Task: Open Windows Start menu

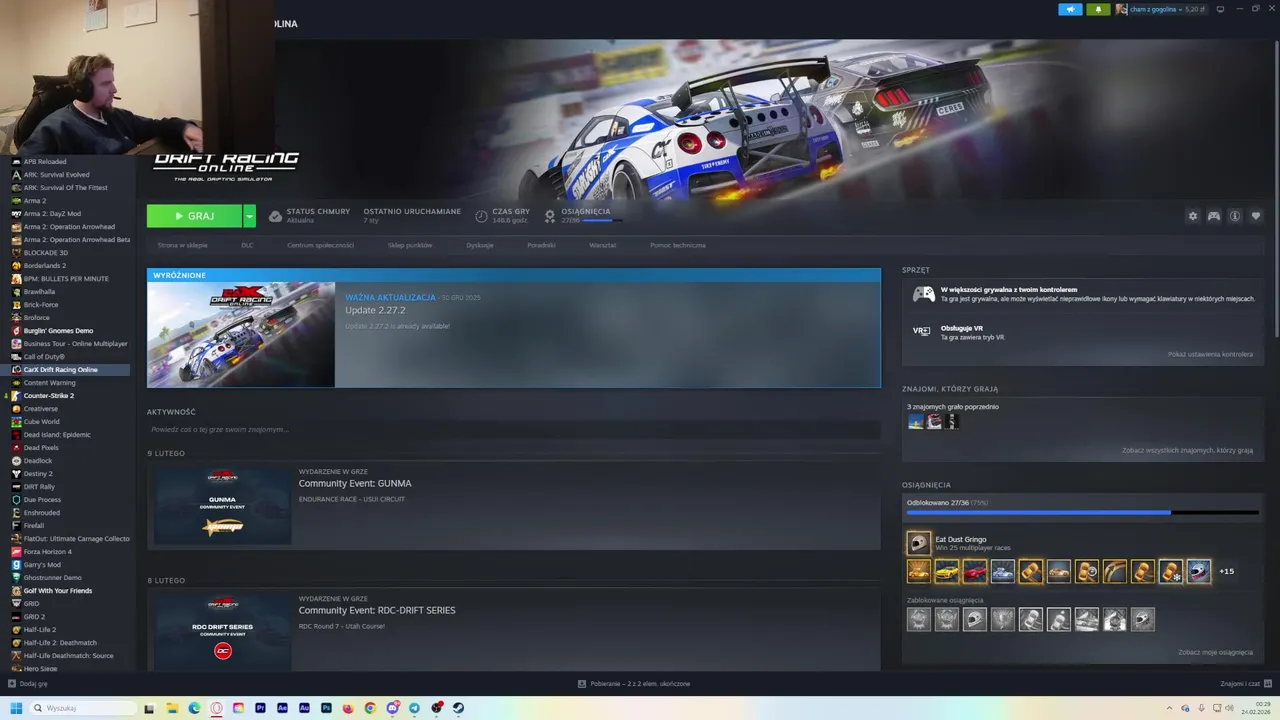Action: (x=16, y=708)
